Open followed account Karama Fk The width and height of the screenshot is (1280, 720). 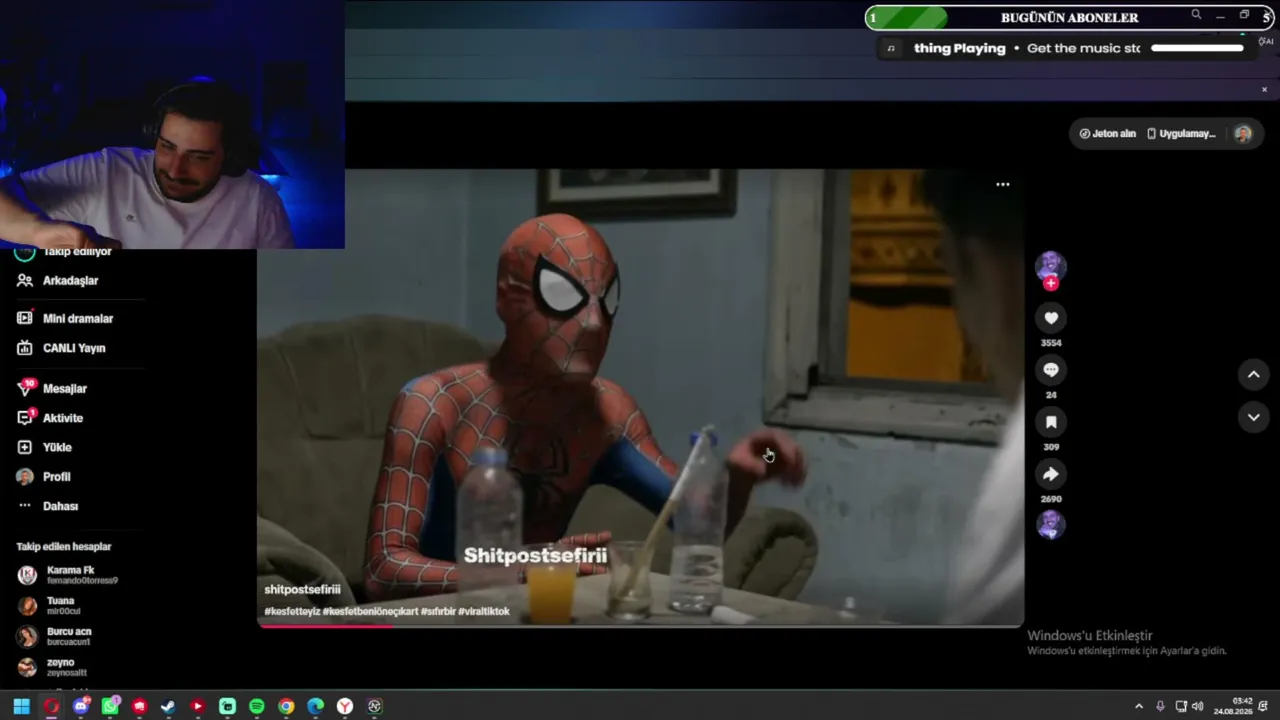pos(68,575)
